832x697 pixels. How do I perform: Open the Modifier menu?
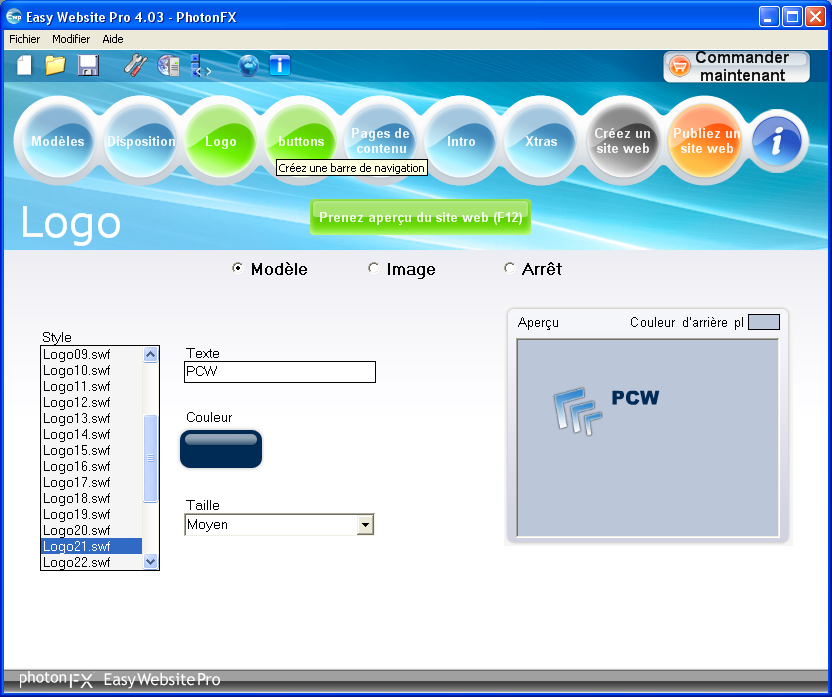point(71,39)
